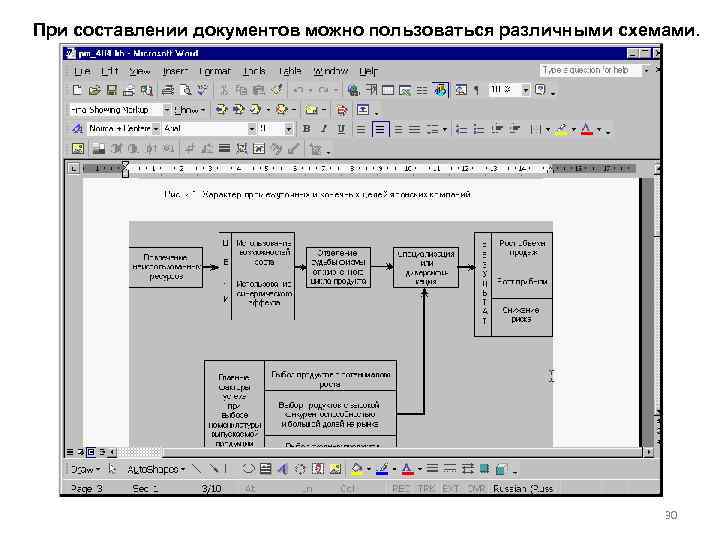The width and height of the screenshot is (720, 540).
Task: Decrease paragraph indent
Action: [496, 129]
